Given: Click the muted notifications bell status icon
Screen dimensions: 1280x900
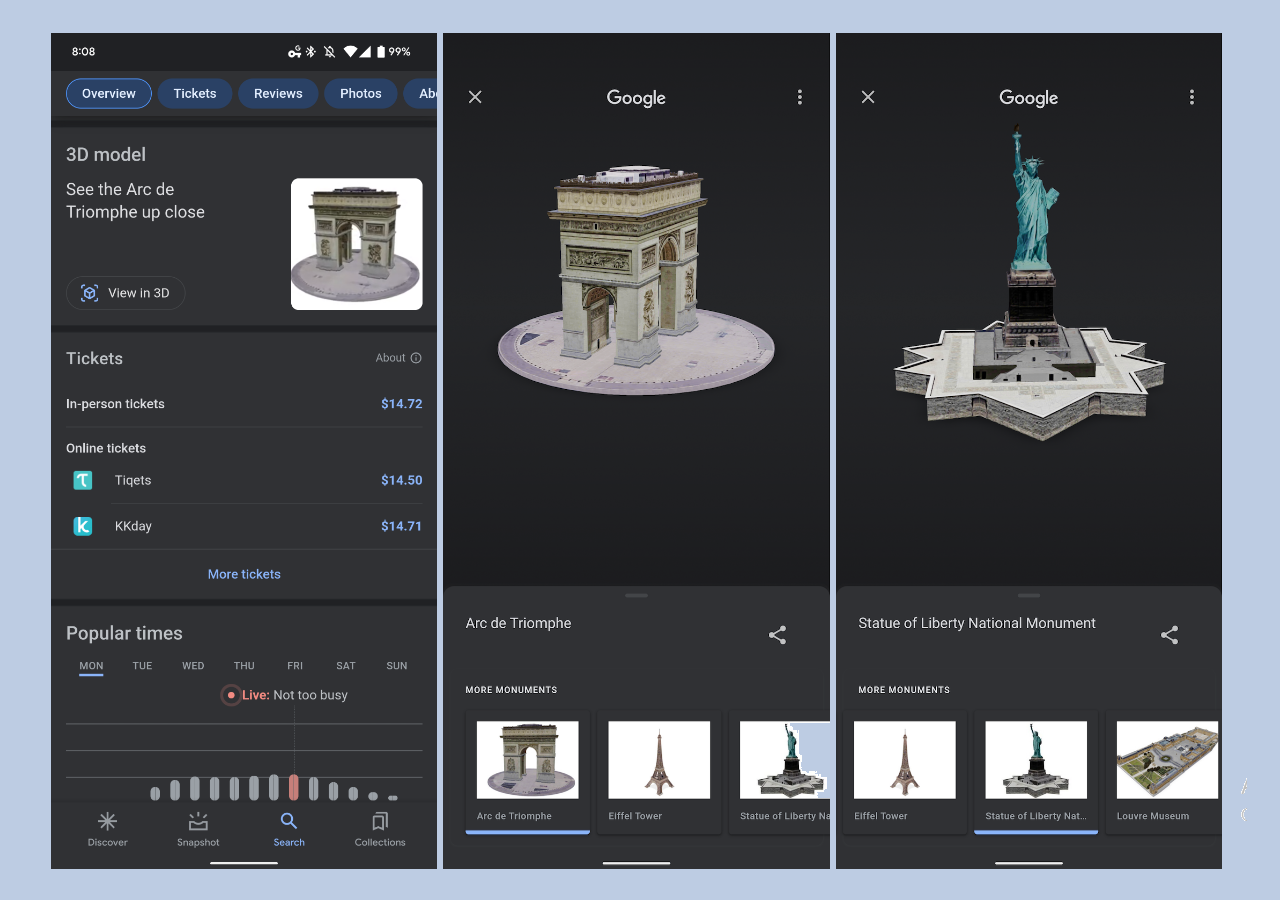Looking at the screenshot, I should coord(329,51).
